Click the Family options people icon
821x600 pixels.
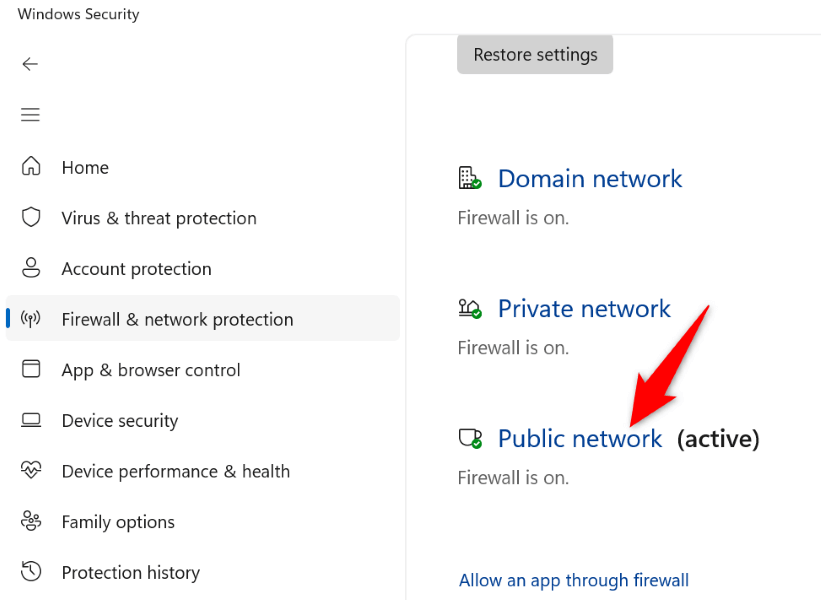(30, 521)
